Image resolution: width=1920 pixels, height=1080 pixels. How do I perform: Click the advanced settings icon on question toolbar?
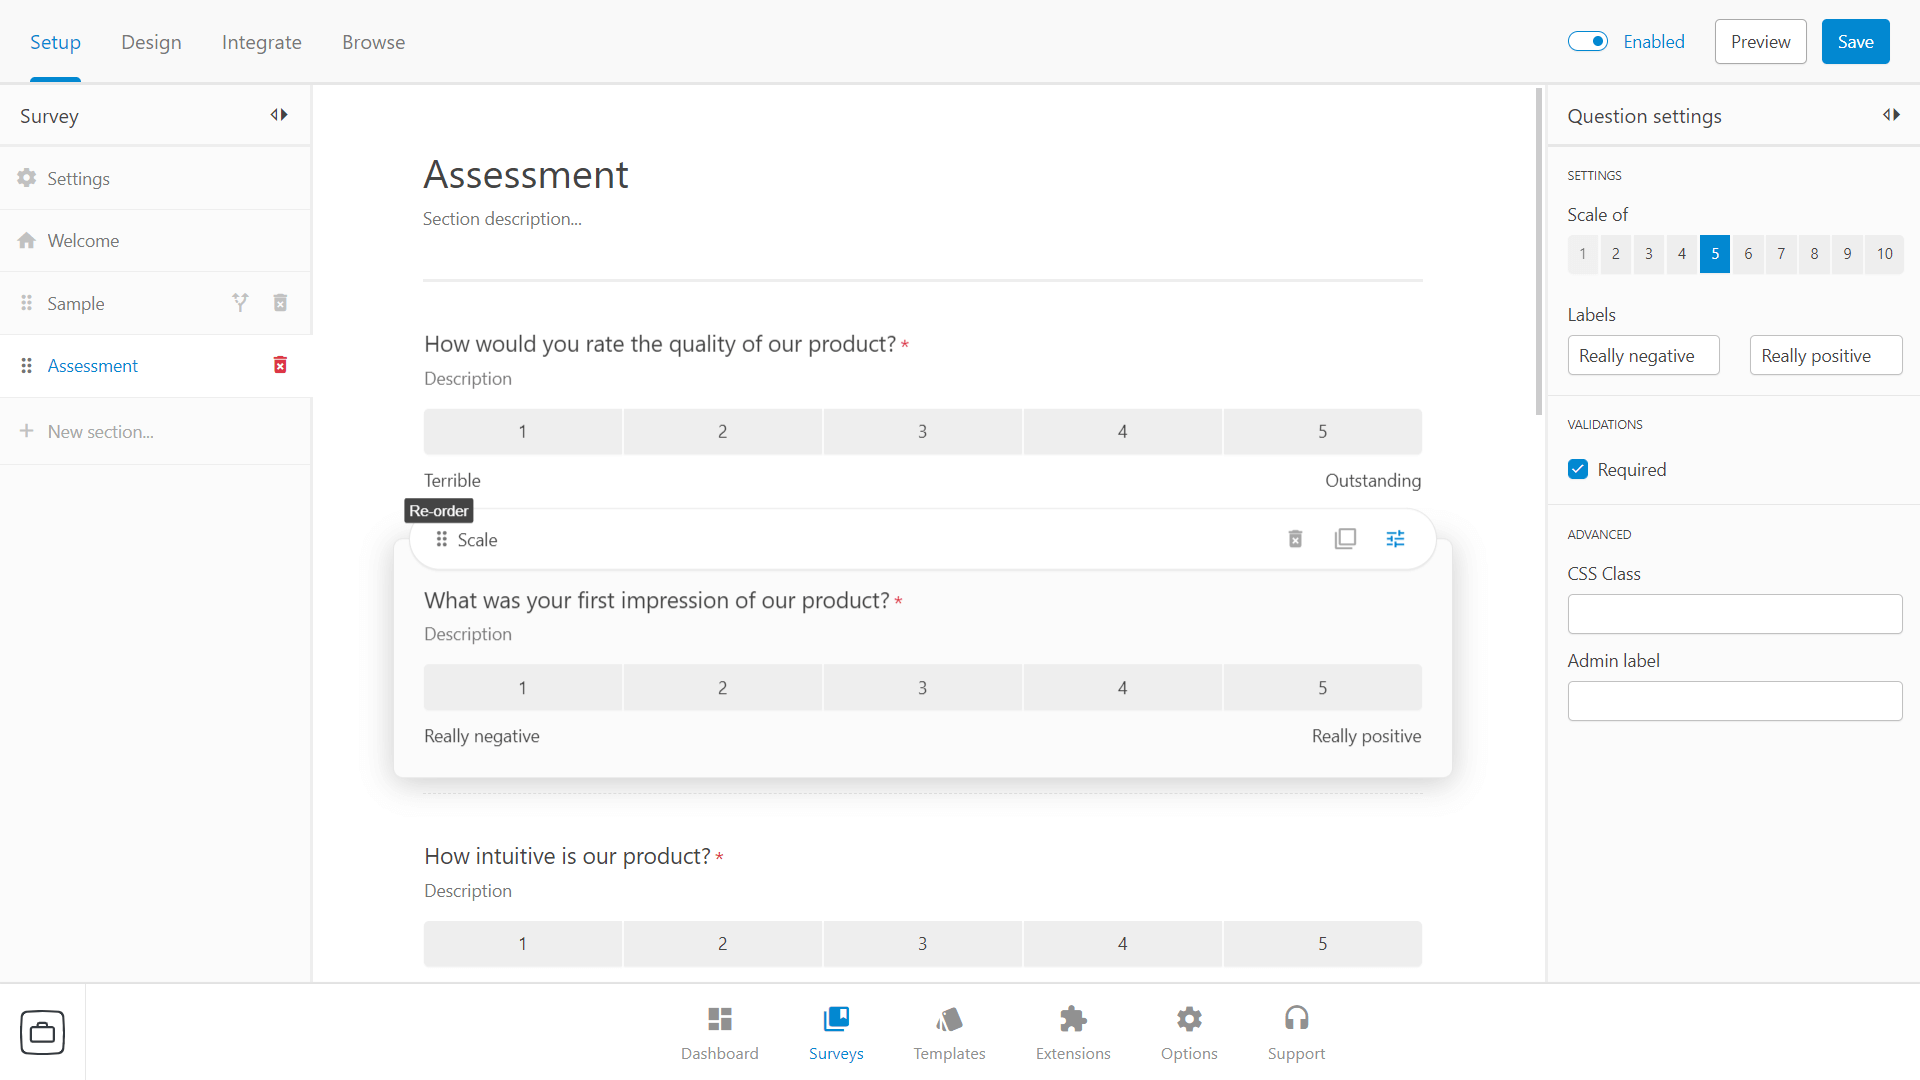tap(1395, 539)
